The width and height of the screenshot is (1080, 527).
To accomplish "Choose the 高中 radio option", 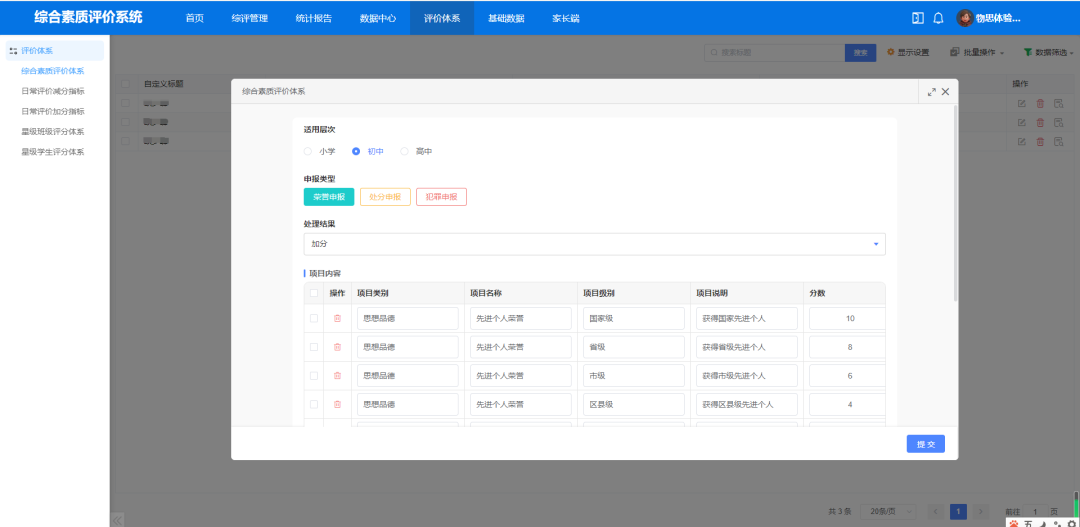I will pyautogui.click(x=404, y=152).
